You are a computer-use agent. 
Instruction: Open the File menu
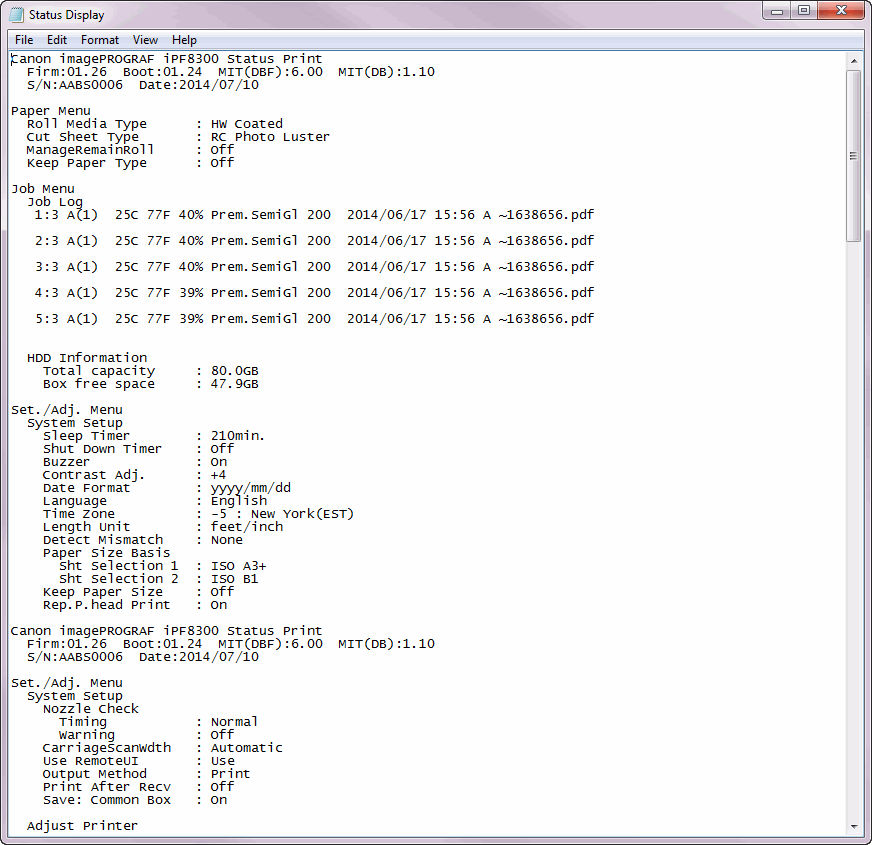tap(24, 40)
